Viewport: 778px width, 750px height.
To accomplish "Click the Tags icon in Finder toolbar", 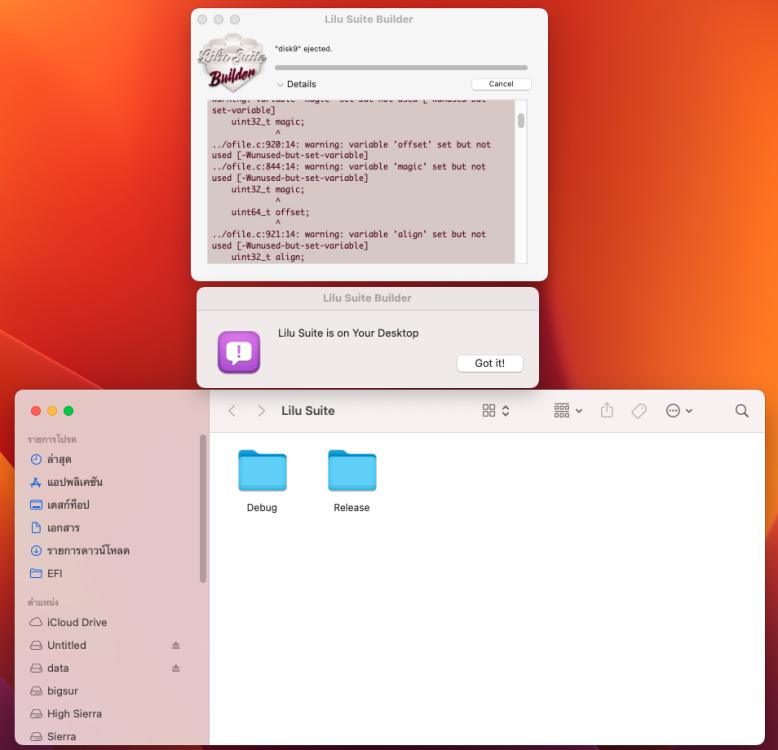I will (639, 411).
